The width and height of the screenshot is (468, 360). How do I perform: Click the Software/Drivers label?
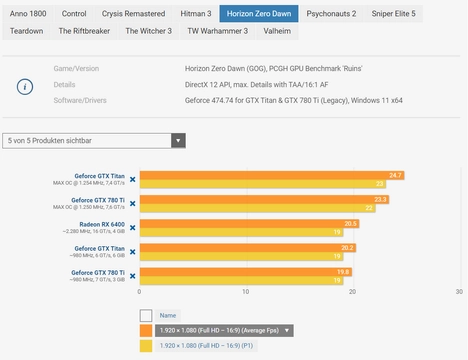[x=80, y=100]
